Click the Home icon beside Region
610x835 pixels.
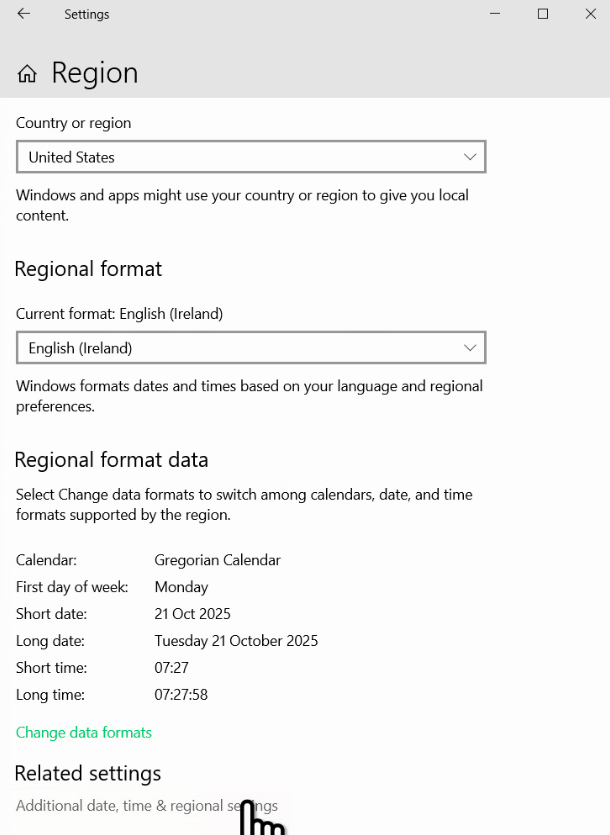[28, 74]
